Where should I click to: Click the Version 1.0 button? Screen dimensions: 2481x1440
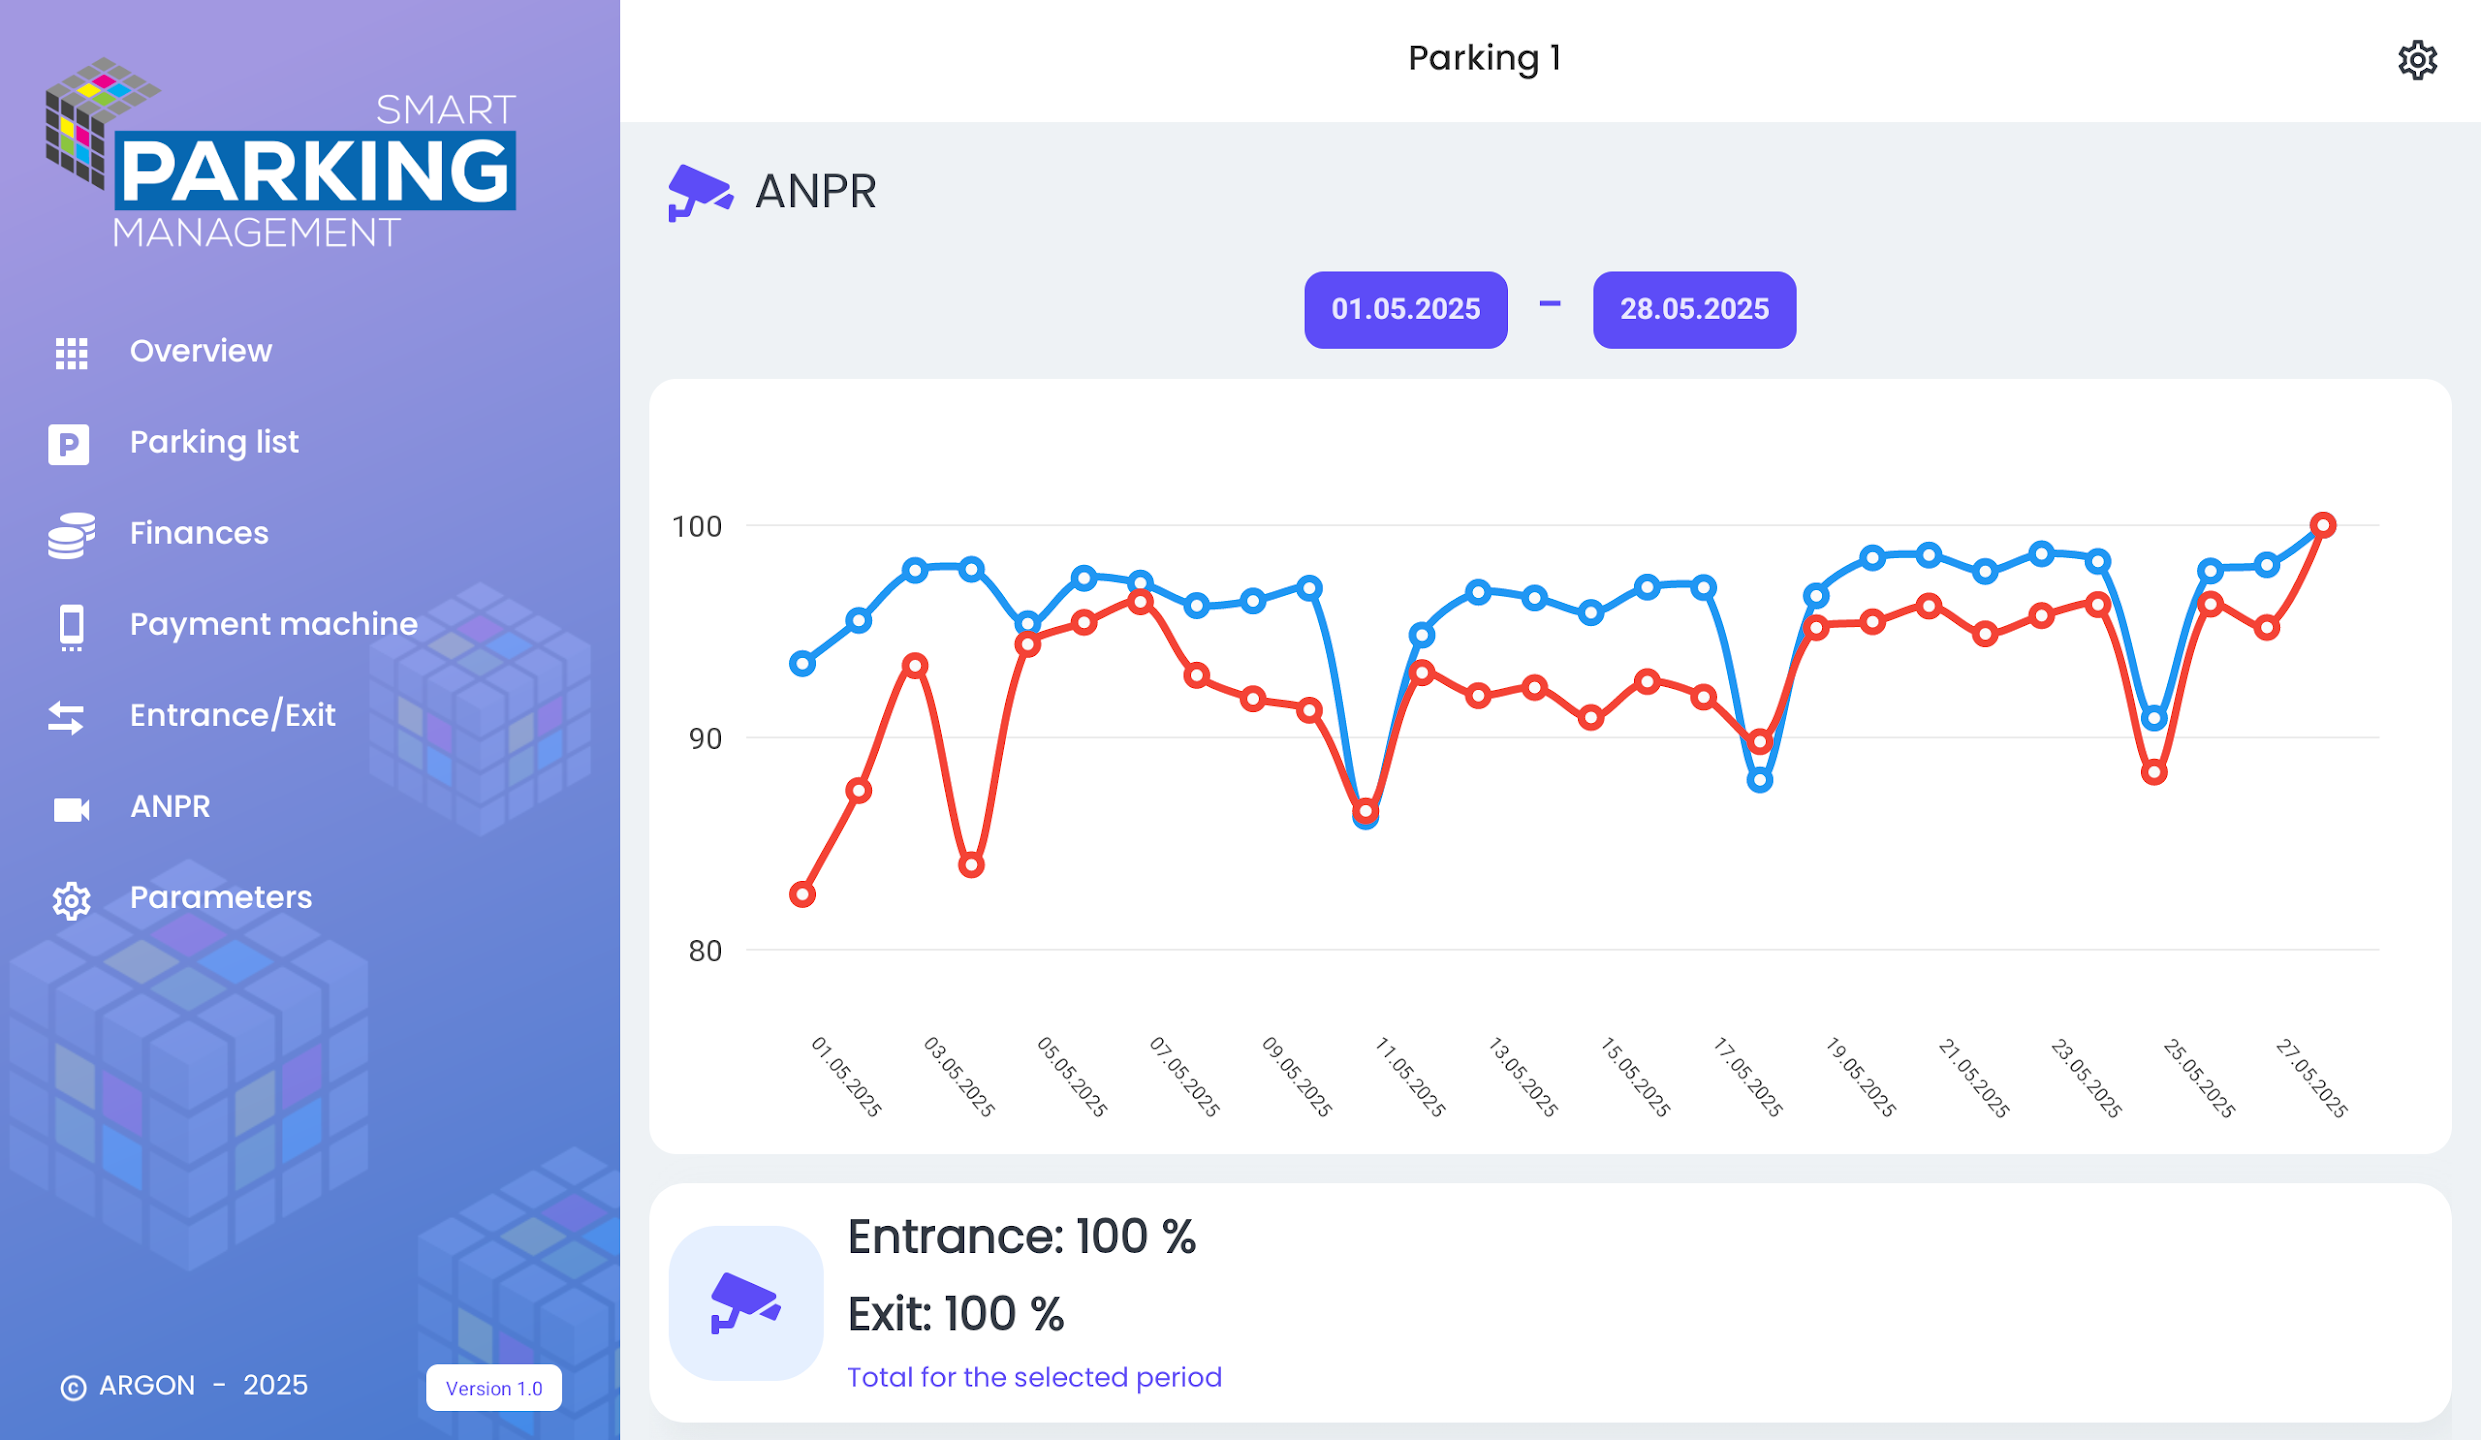coord(493,1387)
